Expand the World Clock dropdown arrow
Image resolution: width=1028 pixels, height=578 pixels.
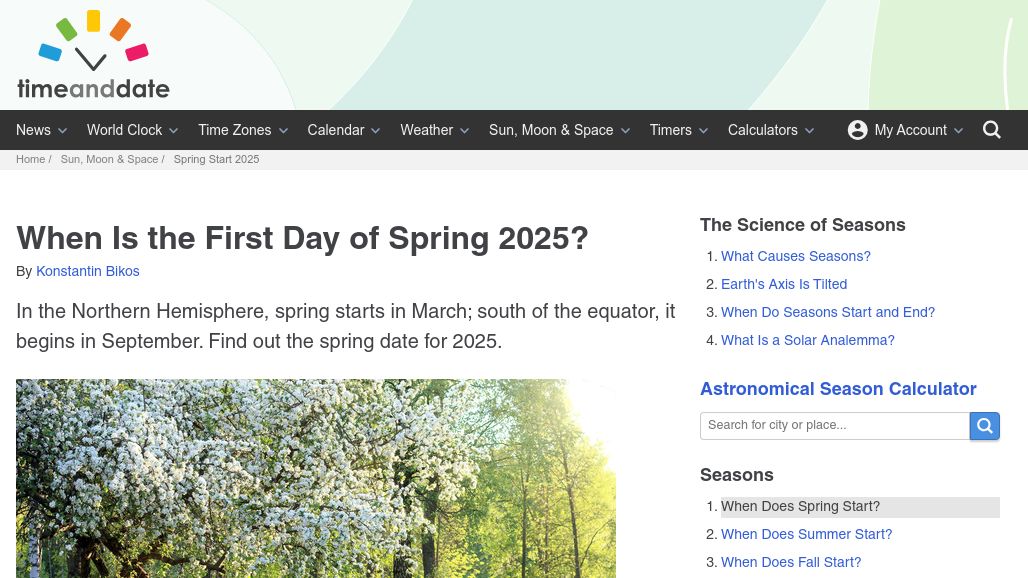pyautogui.click(x=174, y=130)
